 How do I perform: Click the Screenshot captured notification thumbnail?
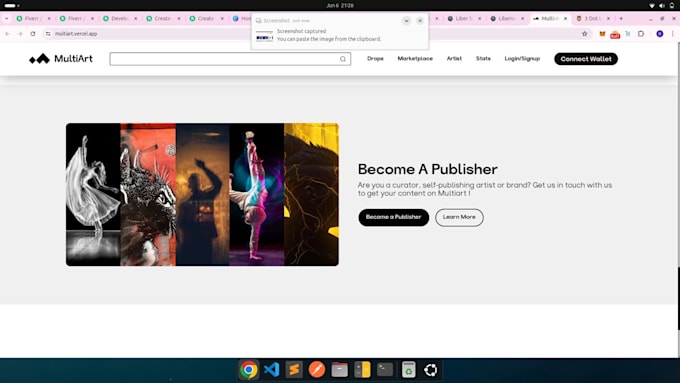264,36
